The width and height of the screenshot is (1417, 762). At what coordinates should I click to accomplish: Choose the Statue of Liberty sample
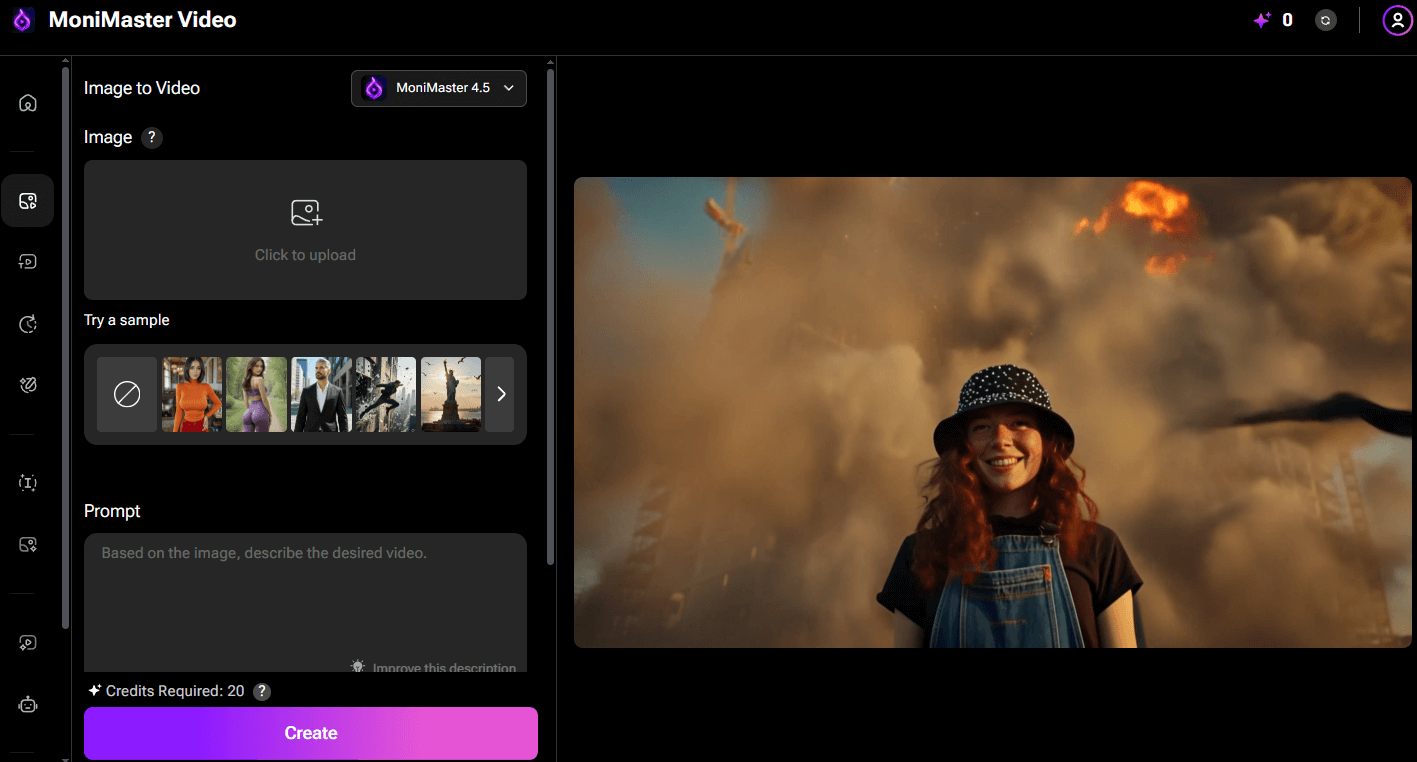451,395
